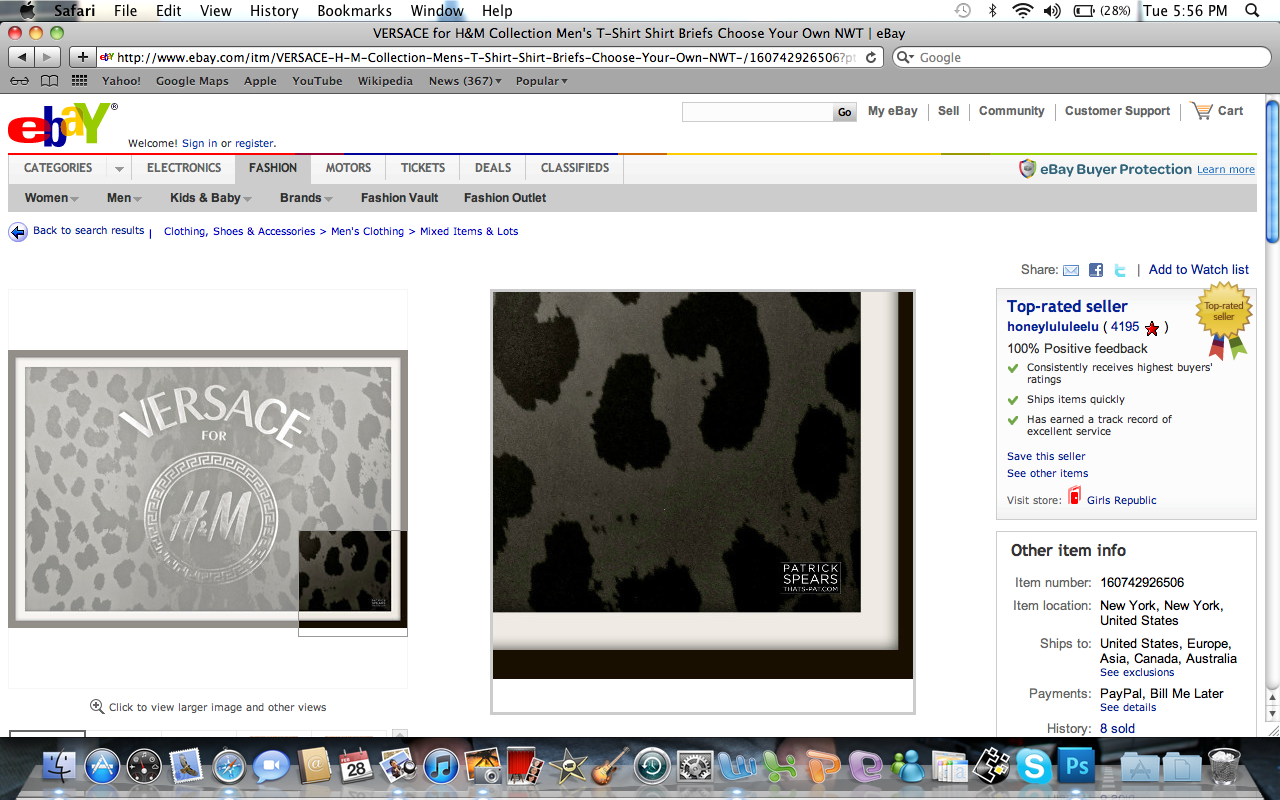This screenshot has width=1280, height=800.
Task: Open the Safari File menu
Action: 125,11
